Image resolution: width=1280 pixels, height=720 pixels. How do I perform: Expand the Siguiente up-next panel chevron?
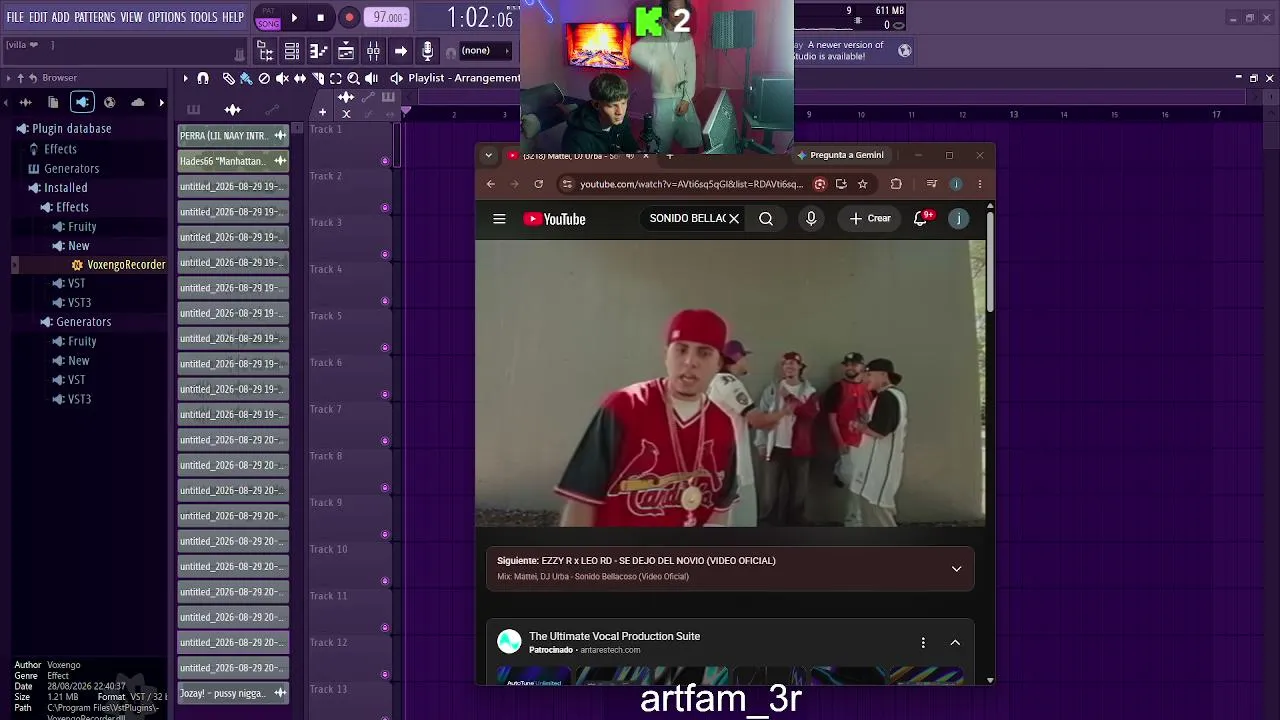point(956,569)
